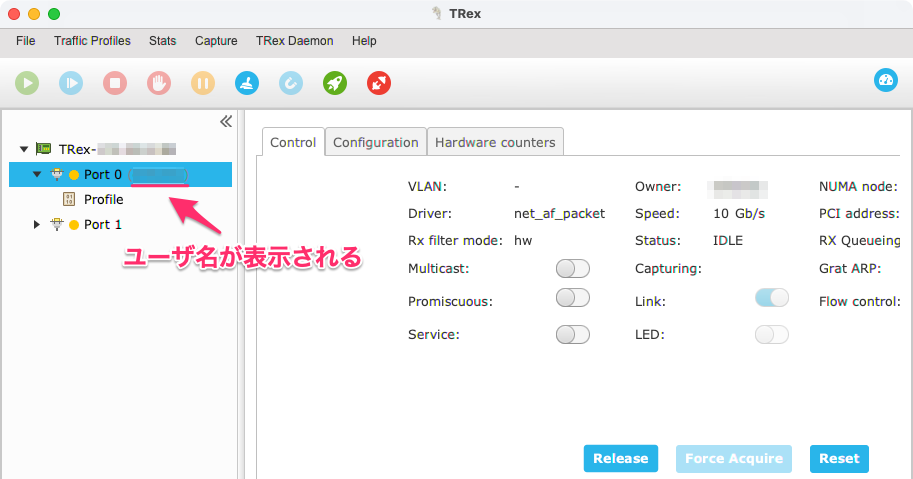Click the Rx filter mode label

(455, 240)
